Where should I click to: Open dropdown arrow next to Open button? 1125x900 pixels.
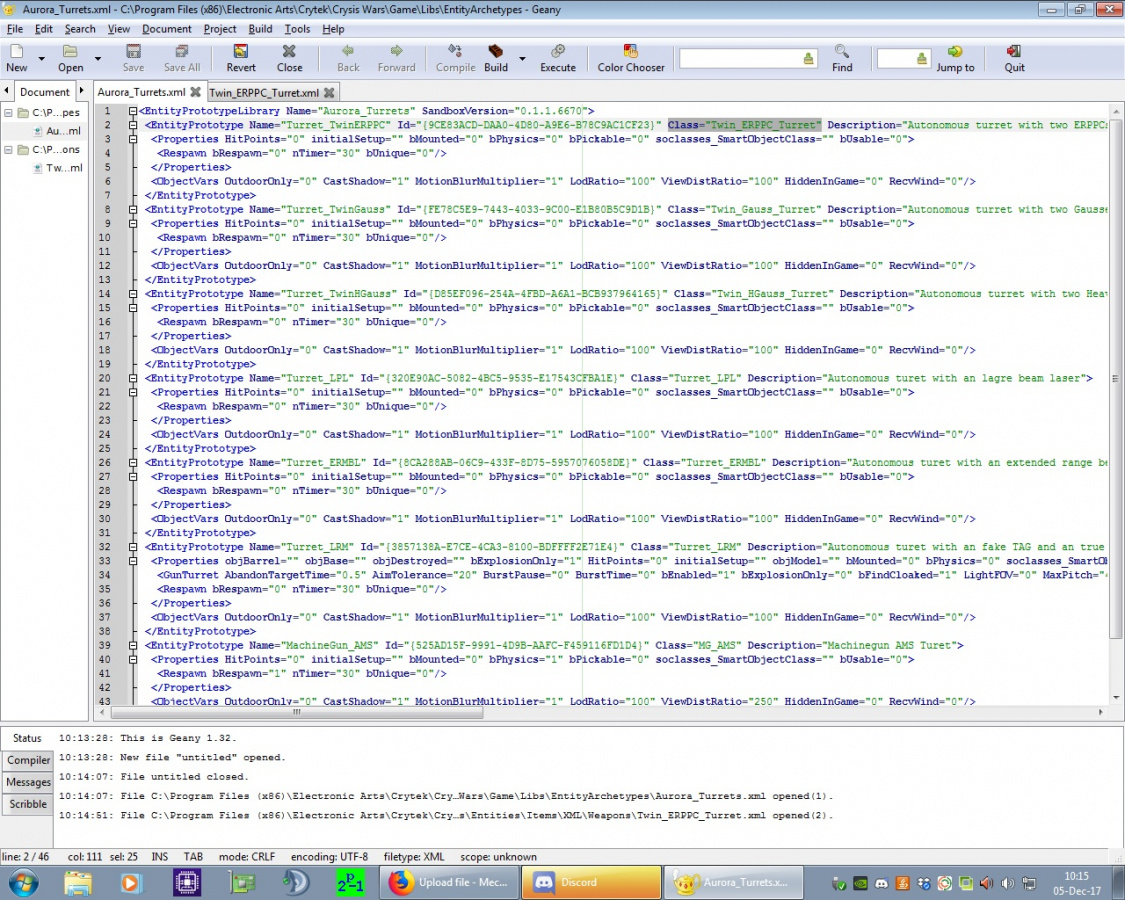[97, 59]
